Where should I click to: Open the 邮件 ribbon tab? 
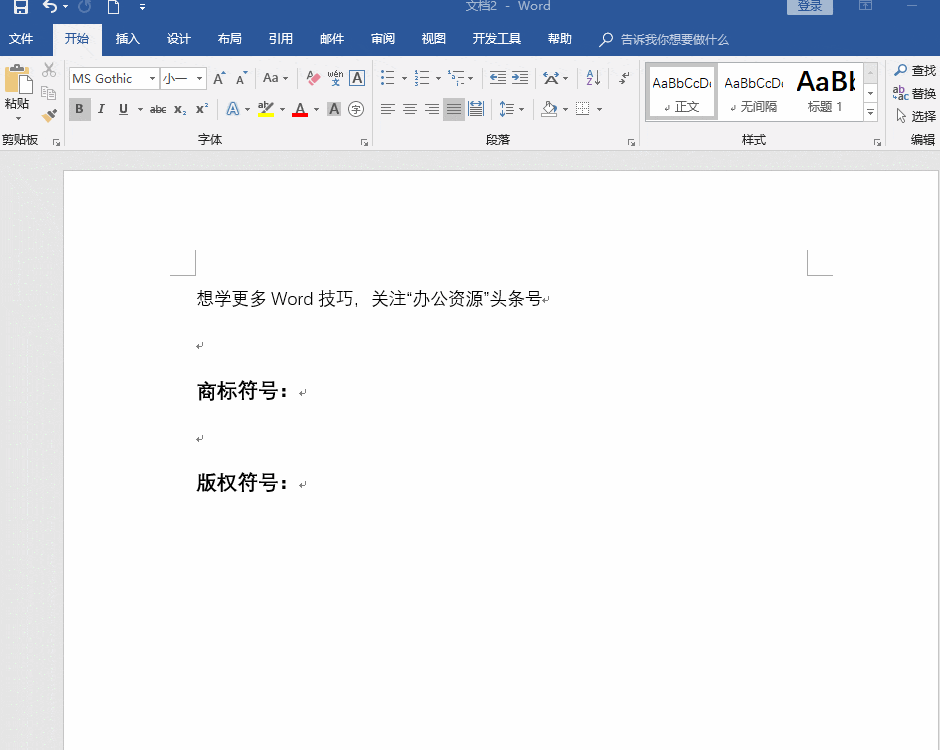(331, 38)
